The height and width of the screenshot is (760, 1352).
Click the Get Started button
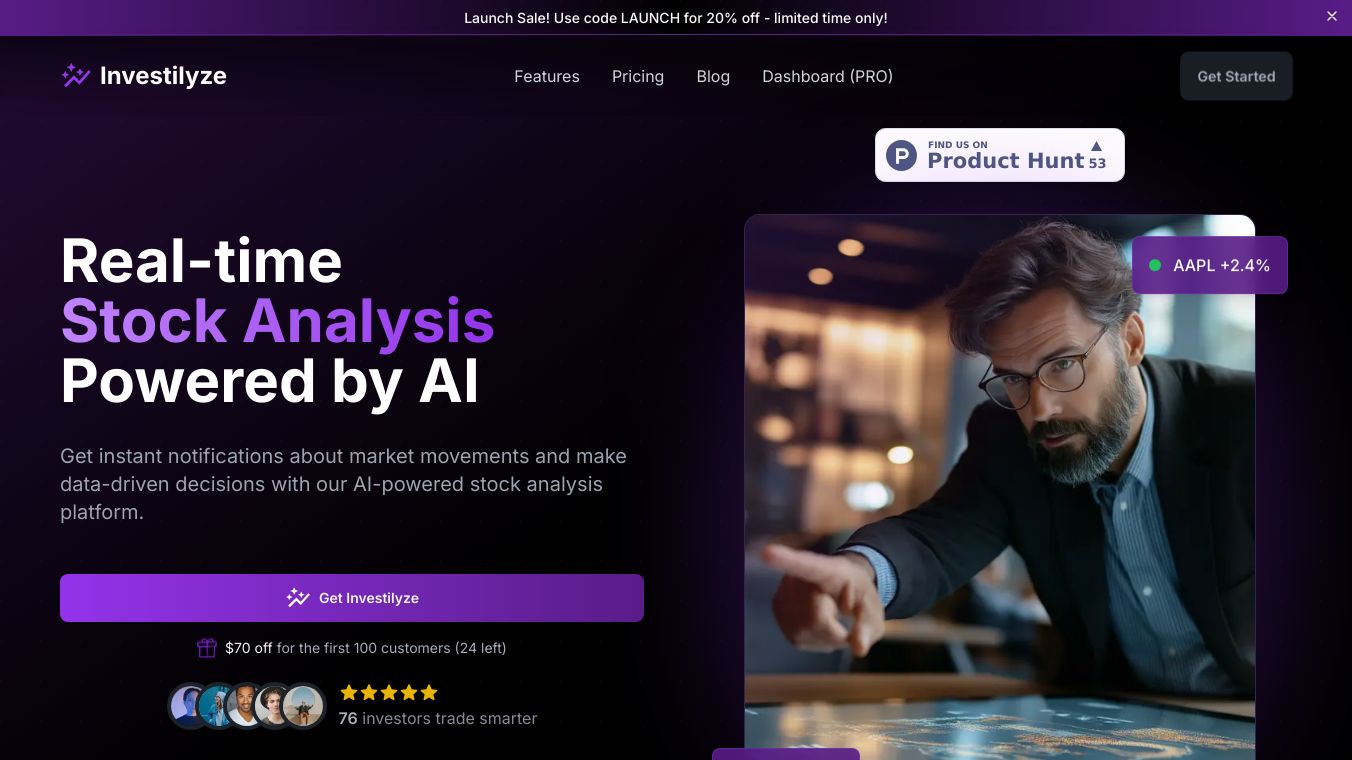pyautogui.click(x=1236, y=76)
